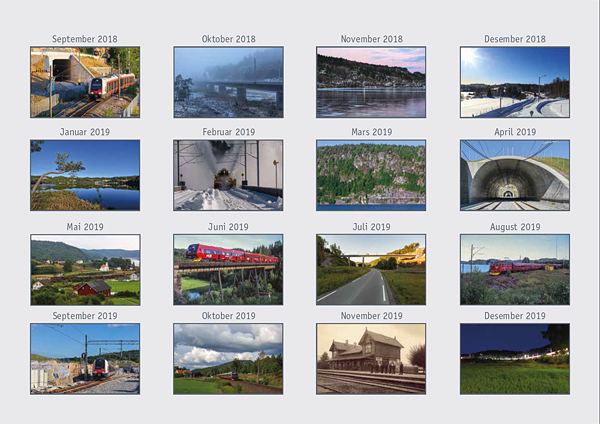Image resolution: width=600 pixels, height=424 pixels.
Task: Click the 'Mars 2019' caption
Action: (x=372, y=132)
